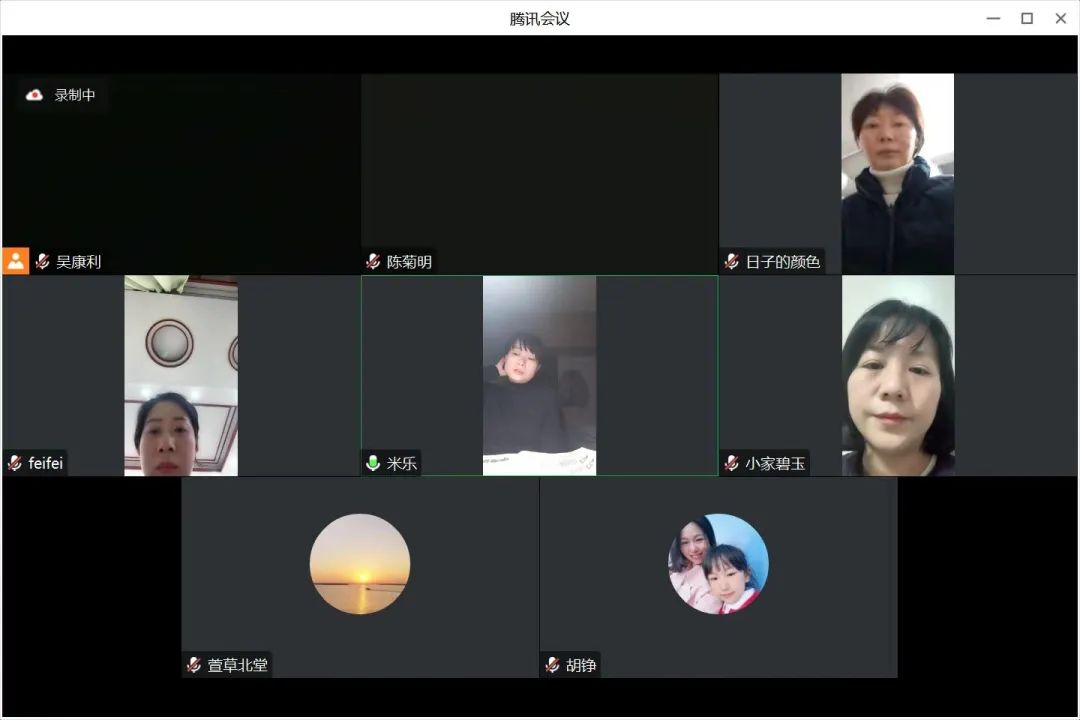1080x720 pixels.
Task: Click muted microphone icon beside 陈菊明
Action: pyautogui.click(x=374, y=262)
